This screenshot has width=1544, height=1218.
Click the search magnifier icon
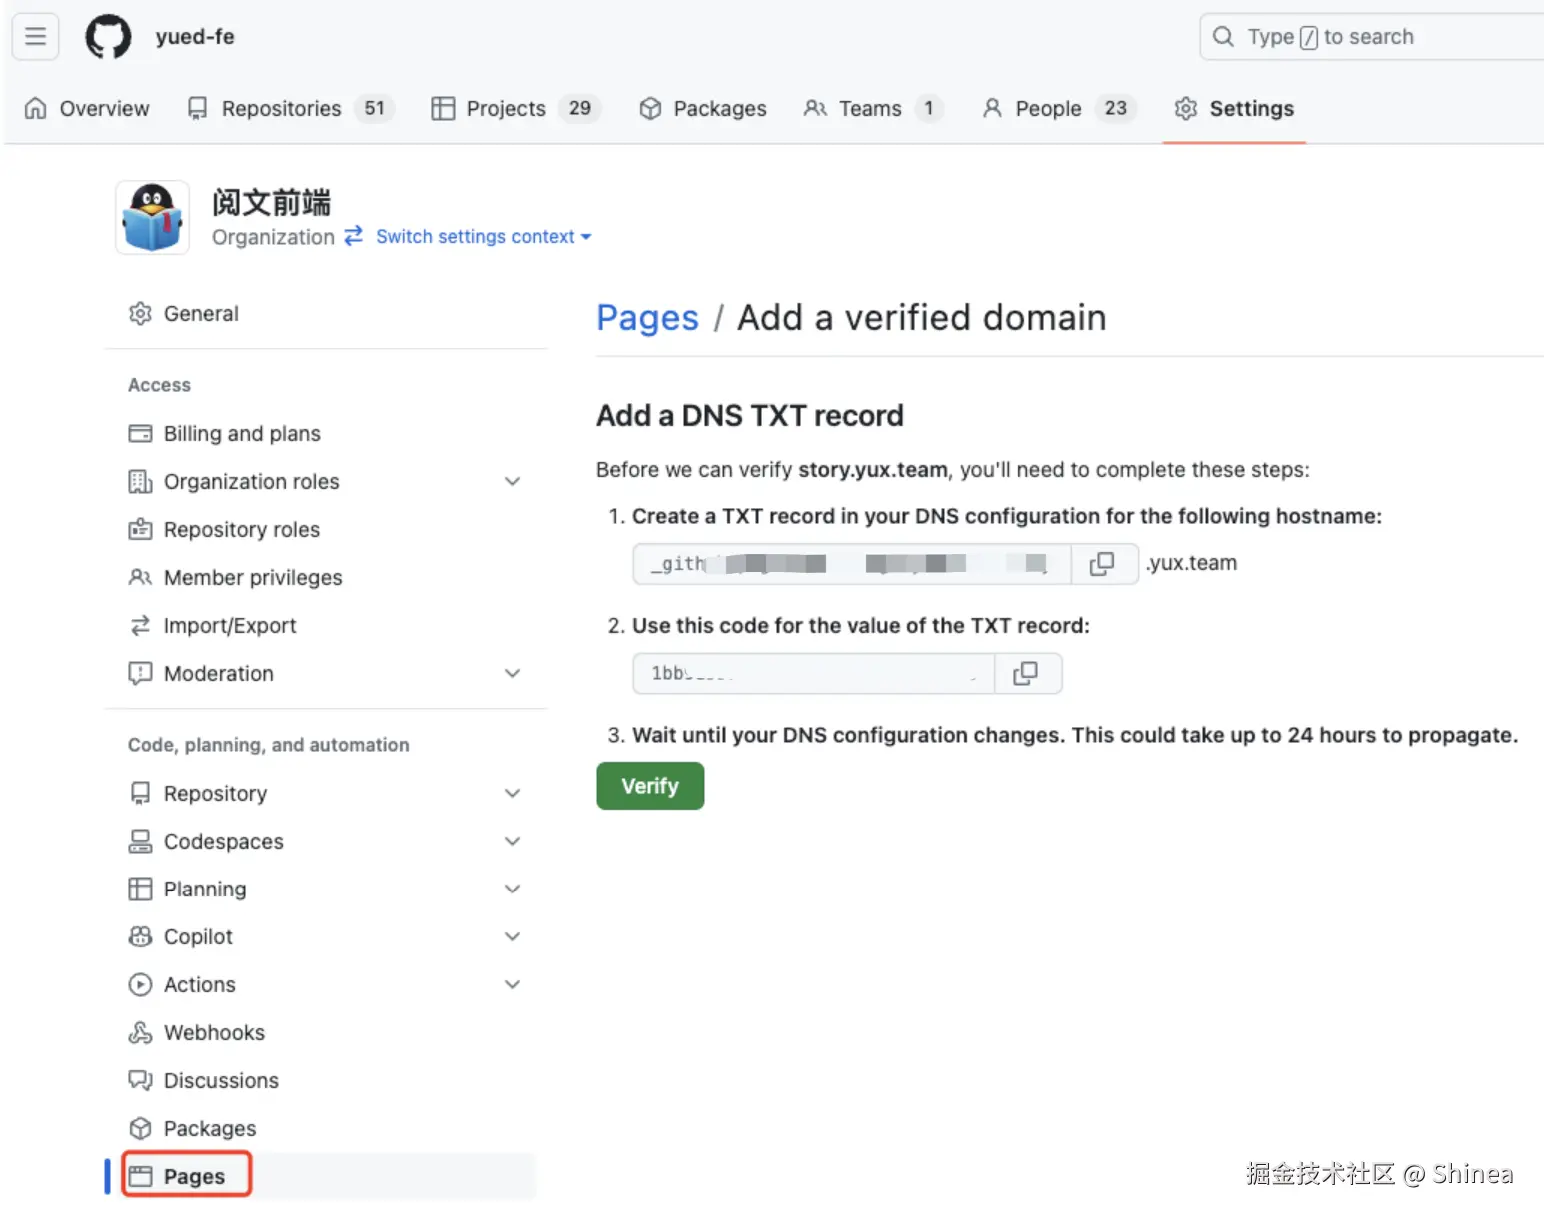(1223, 37)
